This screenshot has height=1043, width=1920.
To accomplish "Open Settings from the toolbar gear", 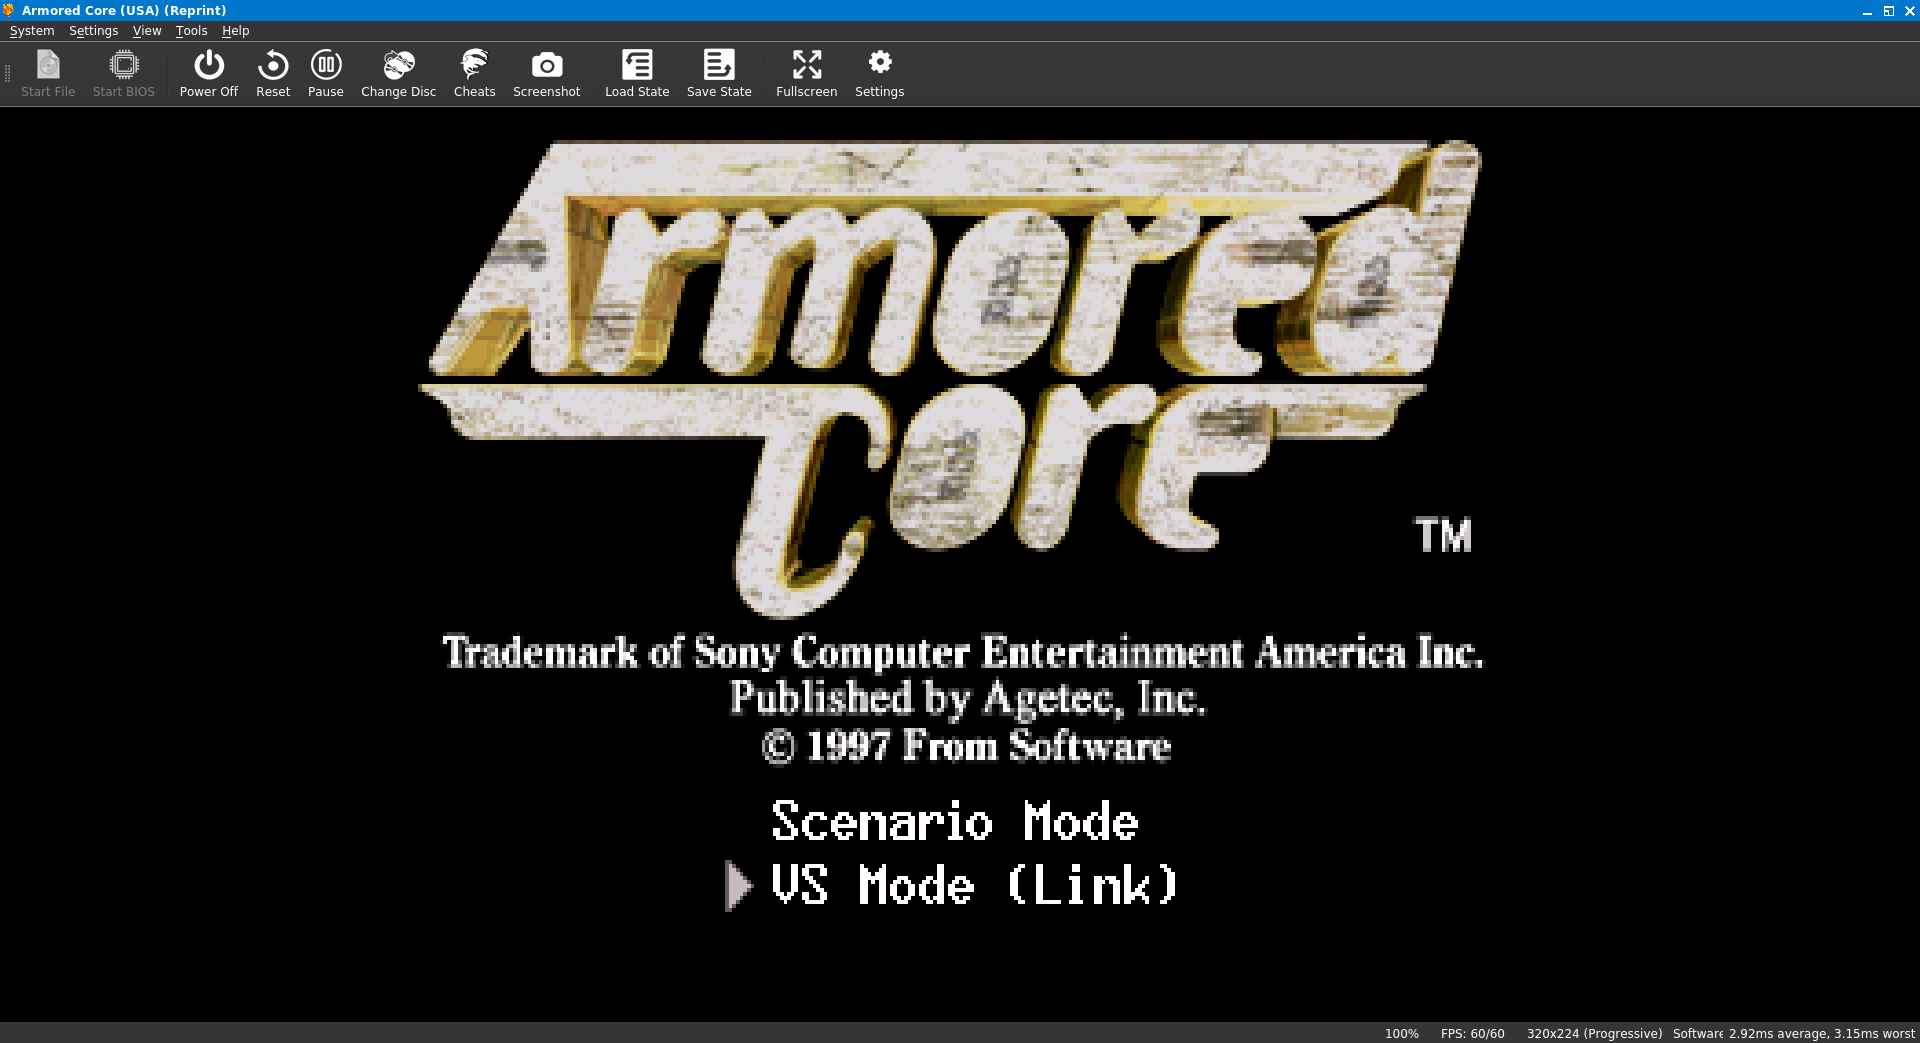I will tap(879, 74).
